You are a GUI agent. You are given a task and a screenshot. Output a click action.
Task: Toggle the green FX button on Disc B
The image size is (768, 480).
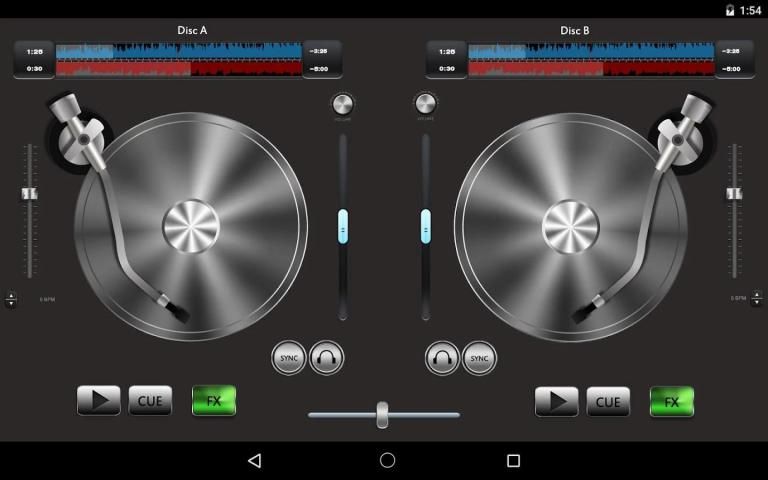click(x=672, y=401)
